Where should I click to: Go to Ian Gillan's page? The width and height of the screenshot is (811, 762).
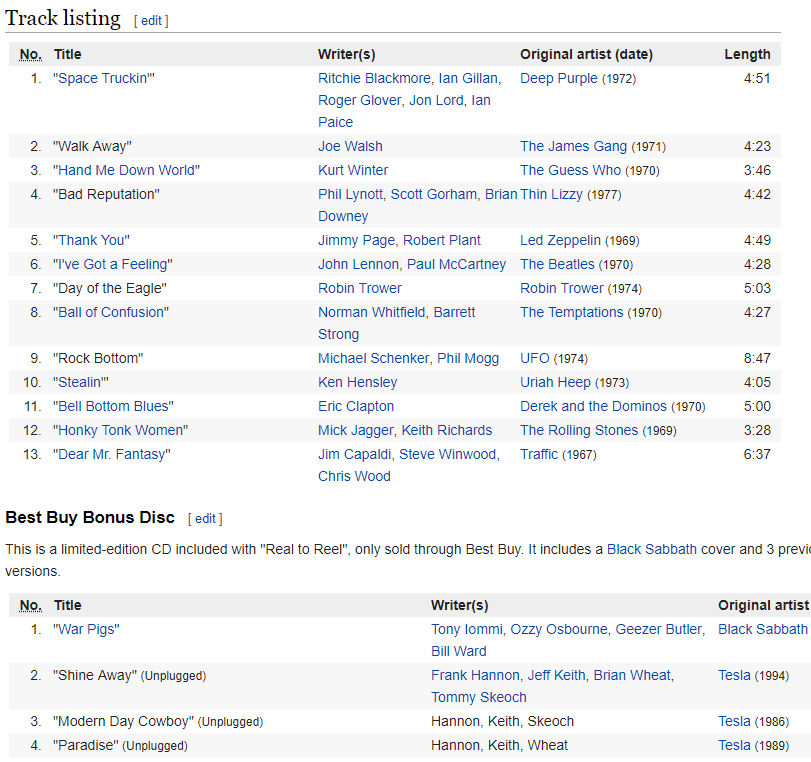point(468,78)
